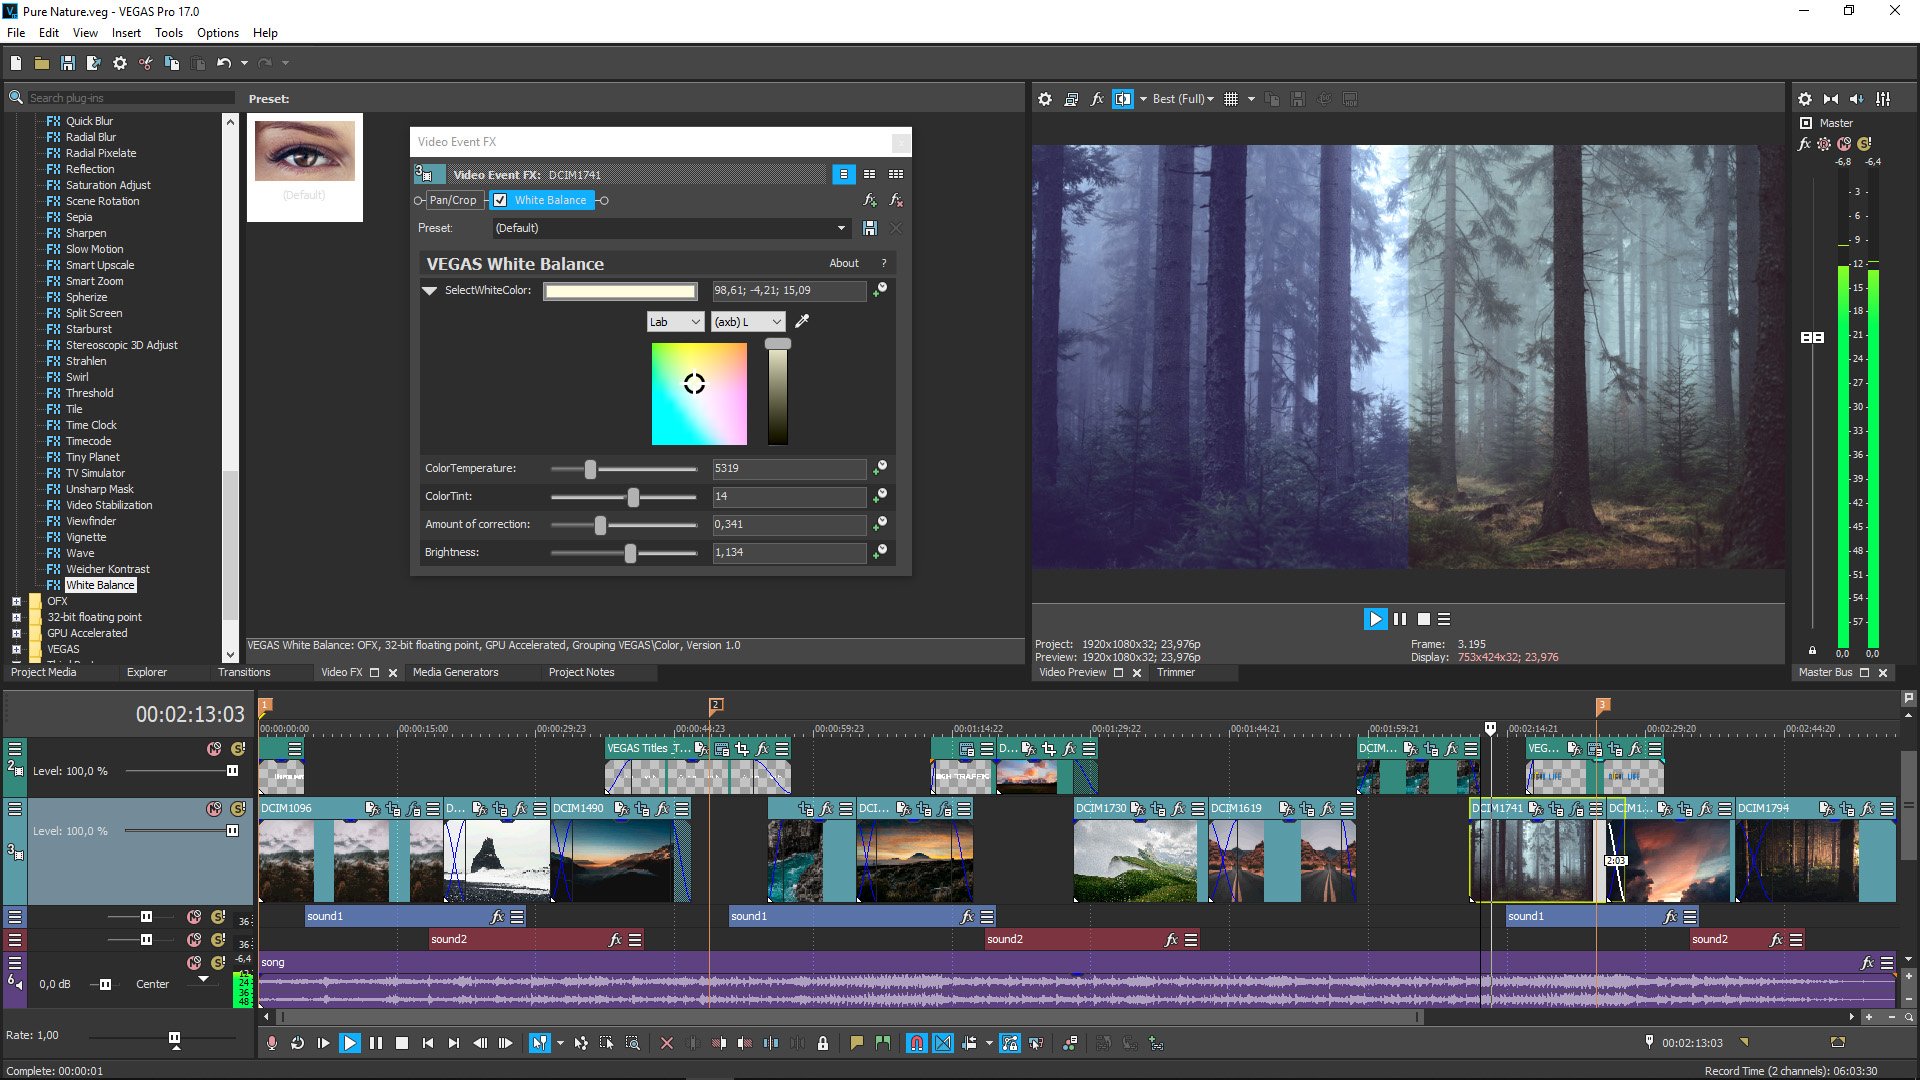Expand the OFX folder in plug-in tree
1920x1080 pixels.
[16, 601]
